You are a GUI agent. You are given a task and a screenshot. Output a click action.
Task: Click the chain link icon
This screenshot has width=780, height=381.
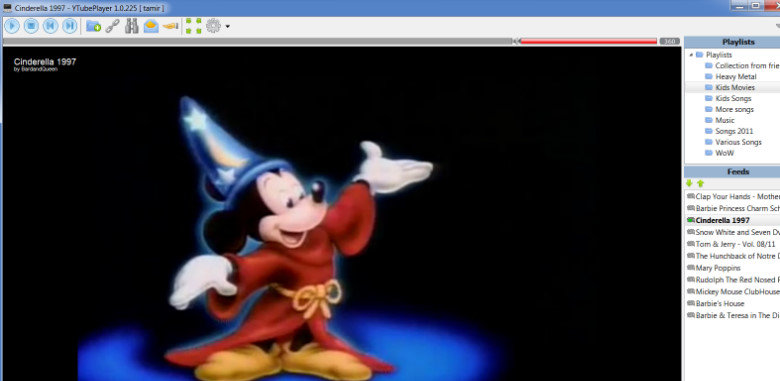click(112, 26)
